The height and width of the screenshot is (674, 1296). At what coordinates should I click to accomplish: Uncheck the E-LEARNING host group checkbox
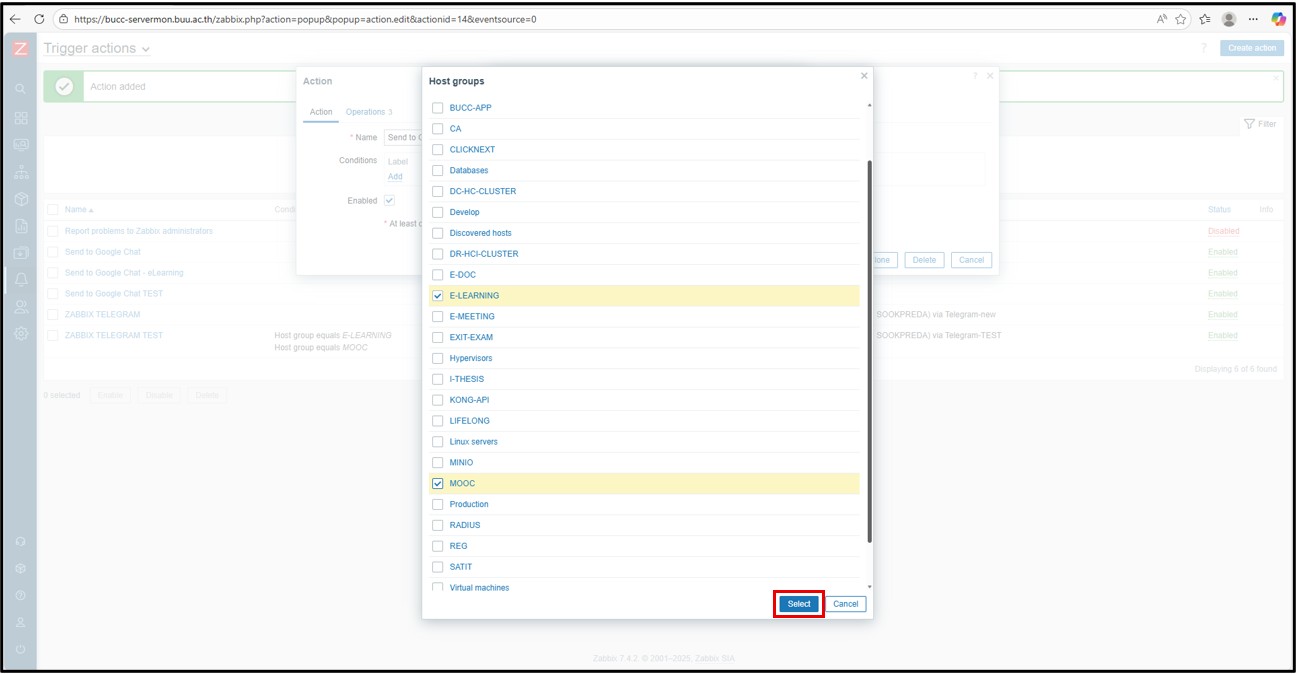tap(437, 296)
